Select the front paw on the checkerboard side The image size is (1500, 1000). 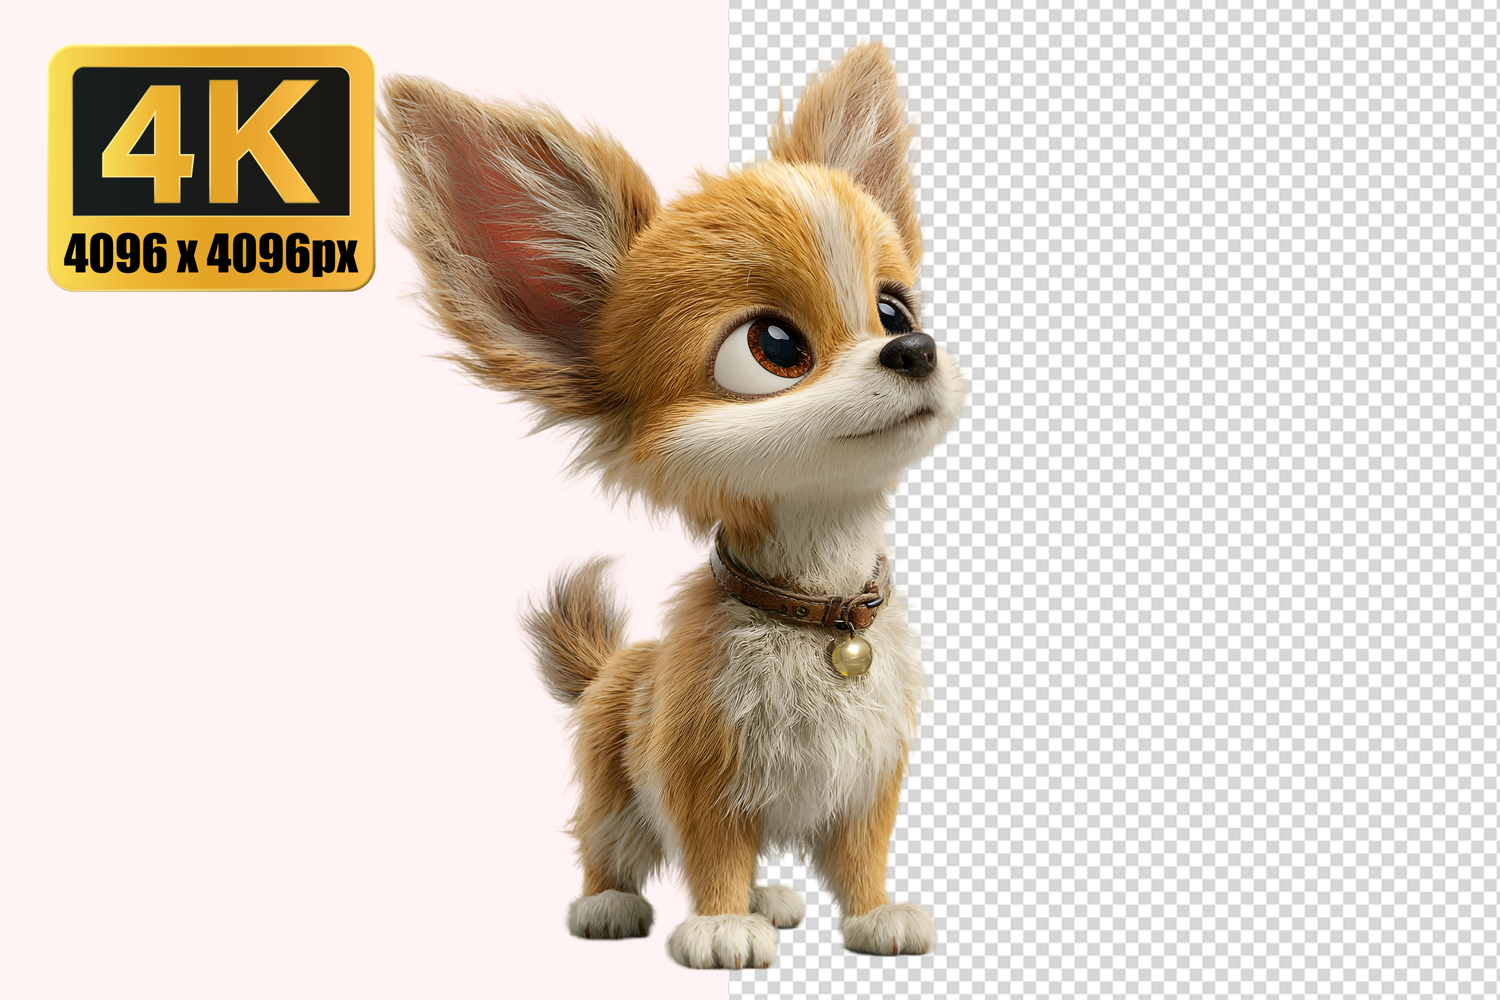click(888, 928)
